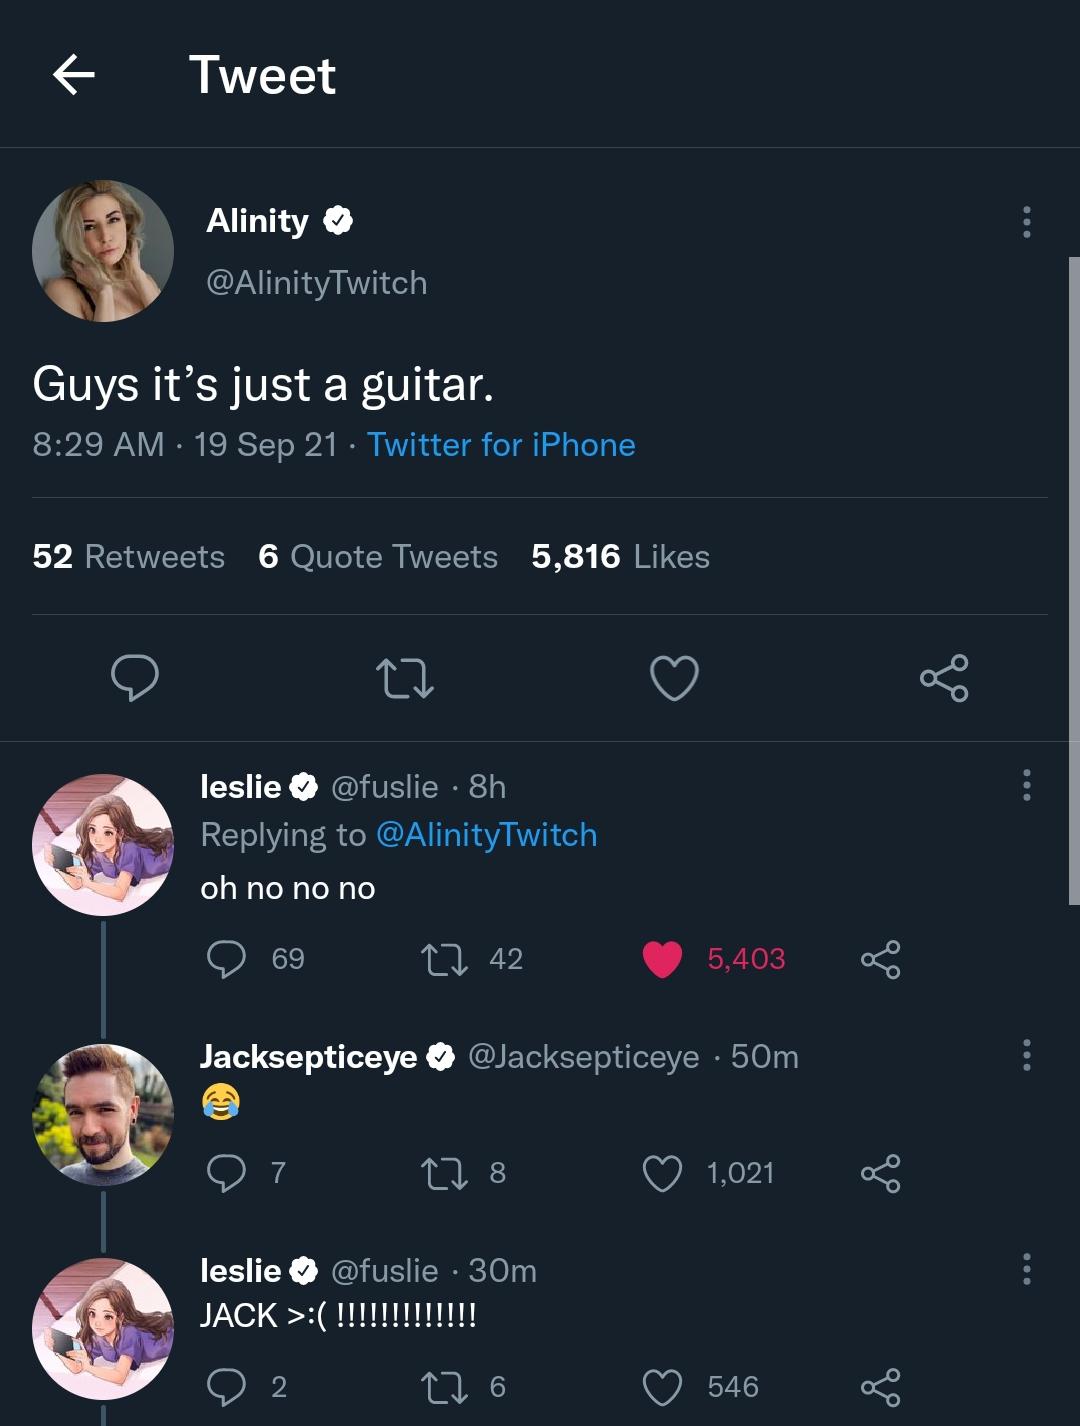The image size is (1080, 1426).
Task: Open more options on Jacksepticeye's reply
Action: [x=1026, y=1055]
